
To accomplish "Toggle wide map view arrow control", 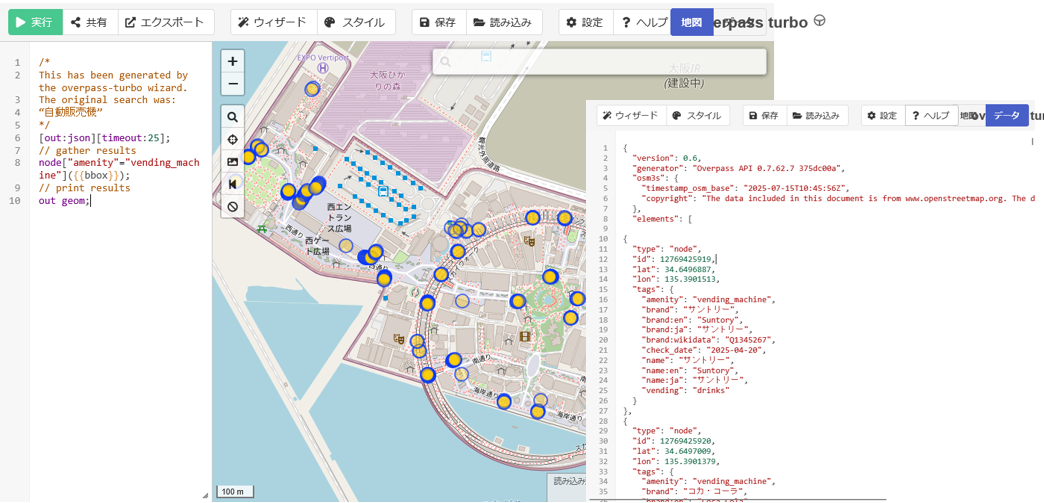I will tap(232, 184).
